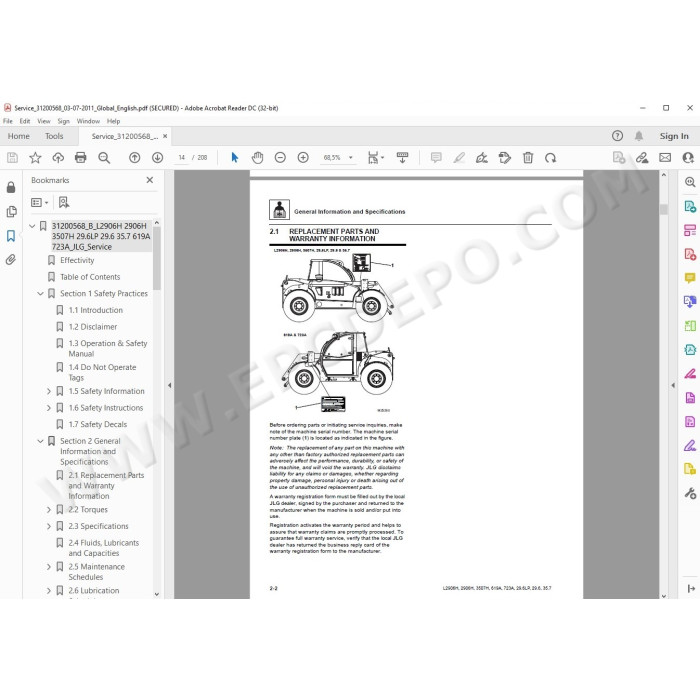This screenshot has width=700, height=700.
Task: Add a comment with the sticky note icon
Action: [436, 158]
